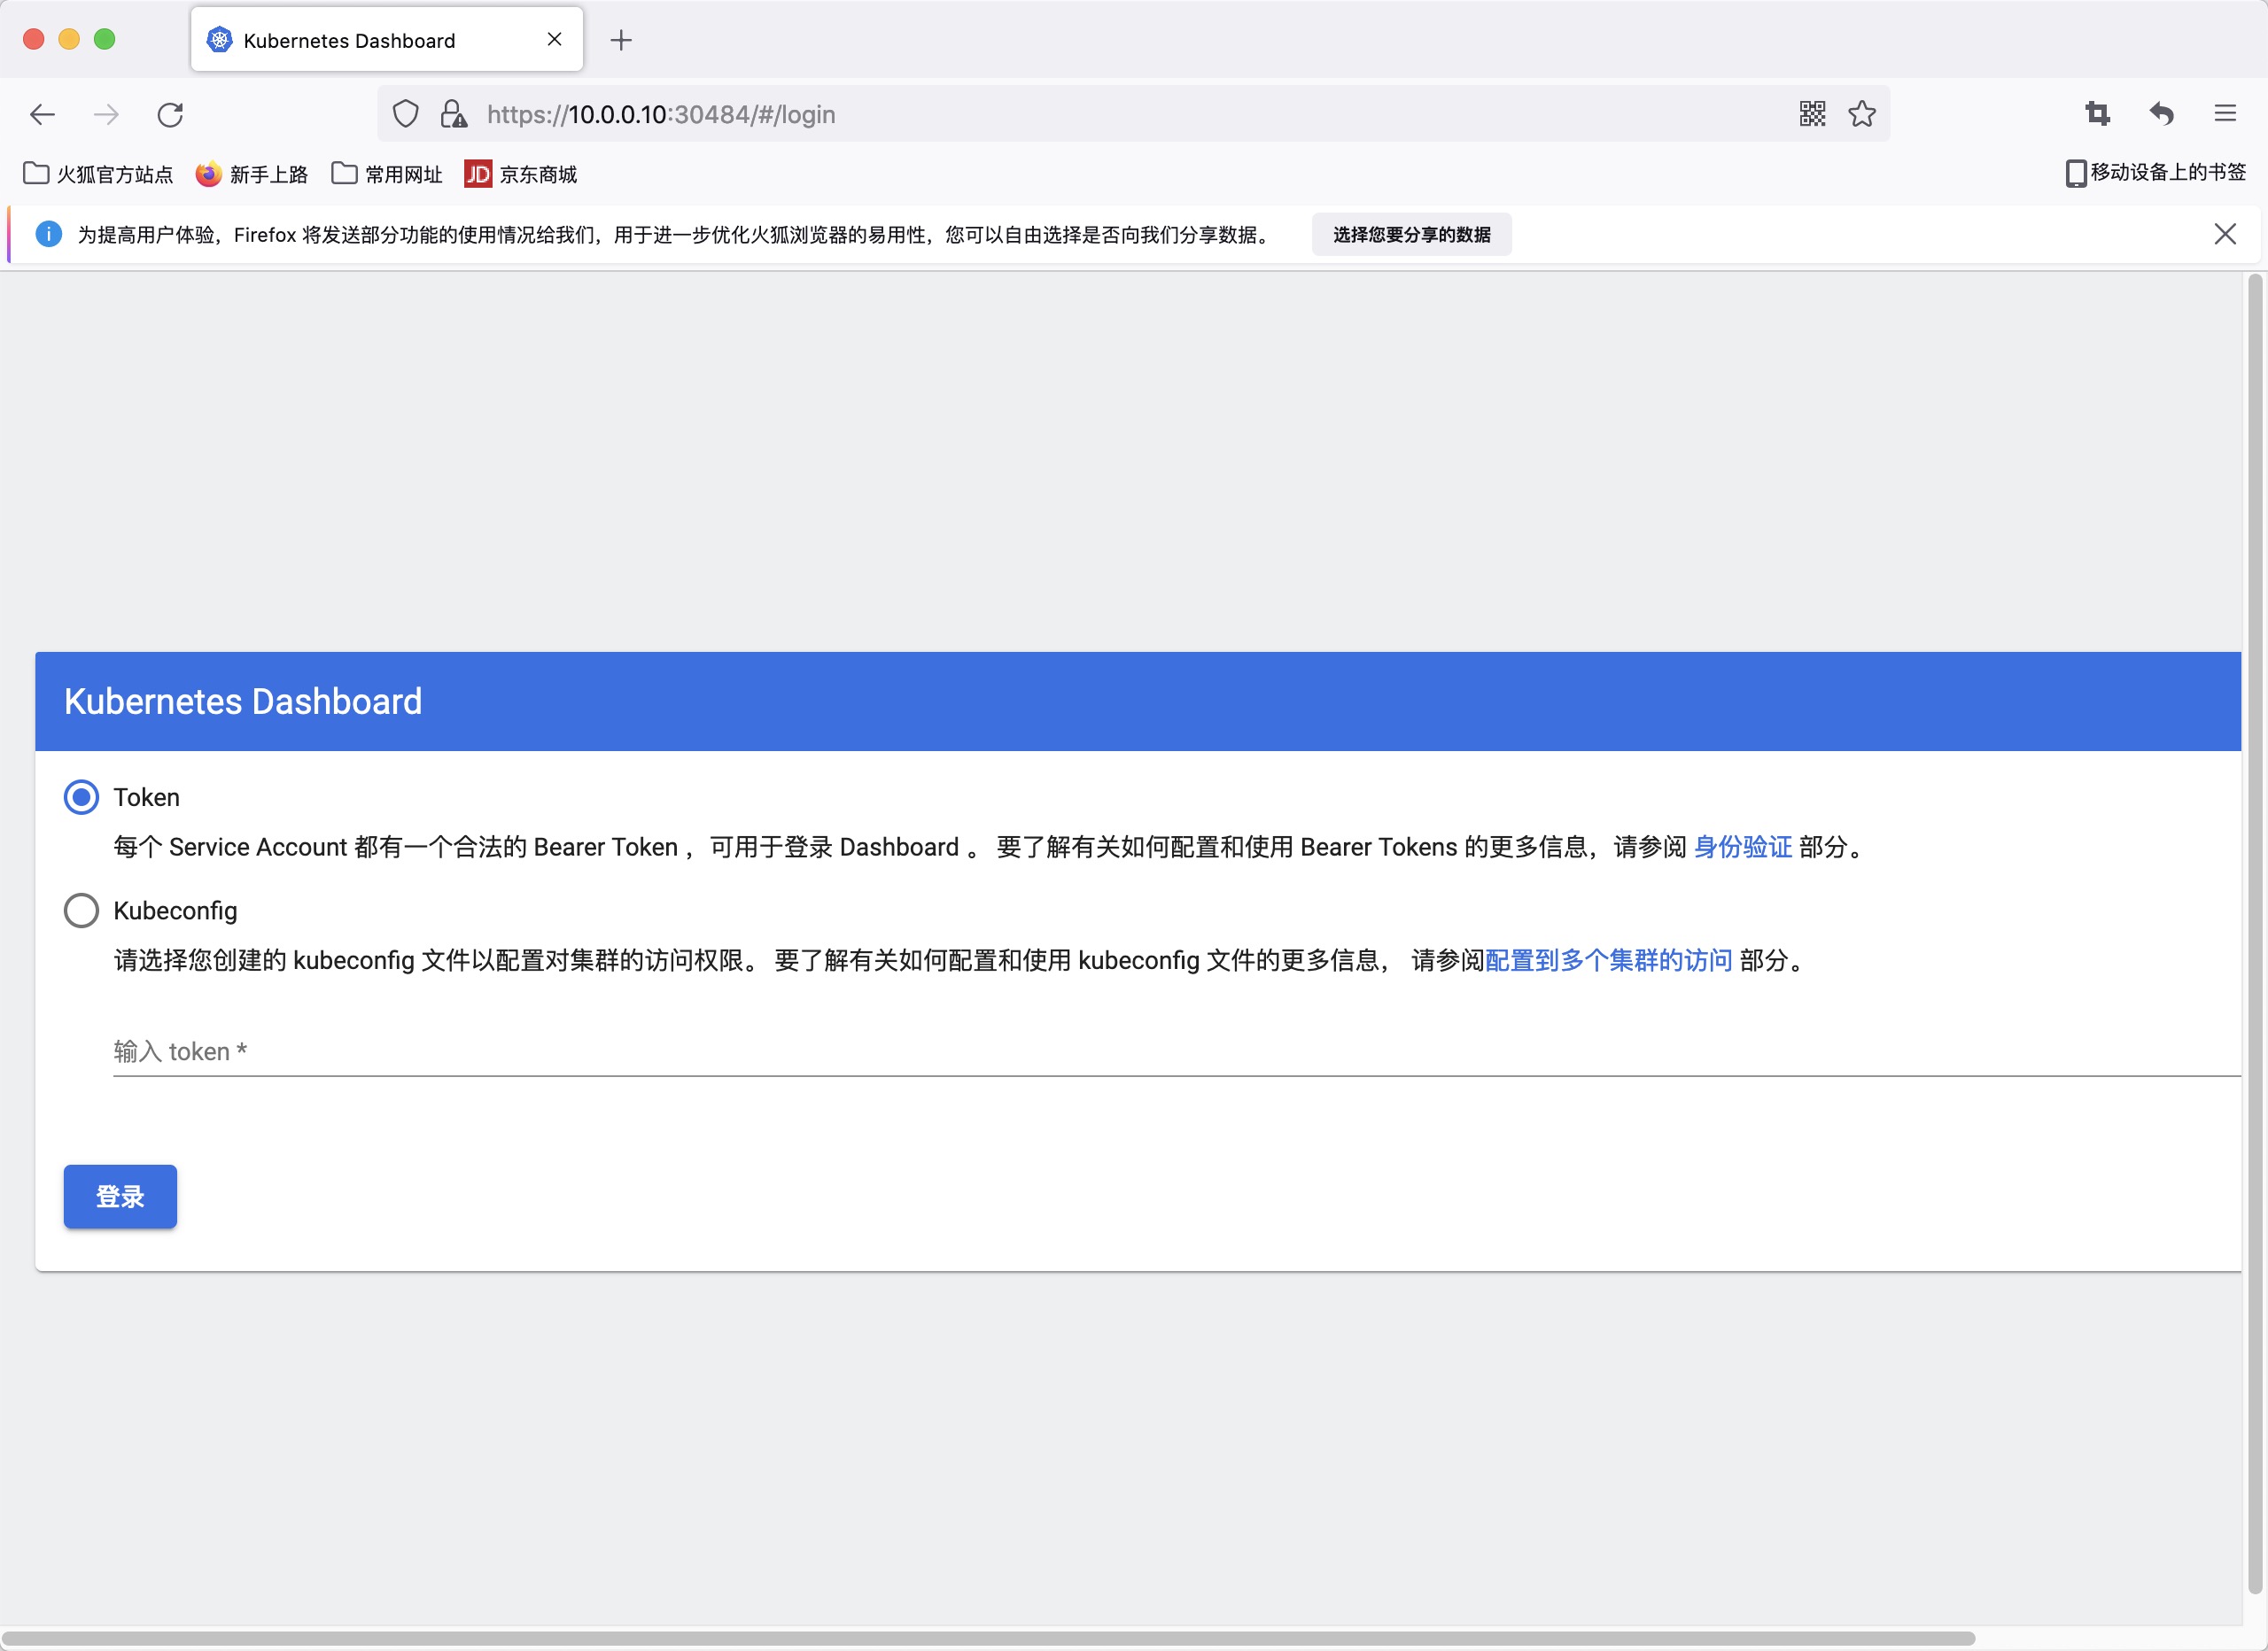Click the horizontal page scrollbar
2268x1651 pixels.
[988, 1639]
